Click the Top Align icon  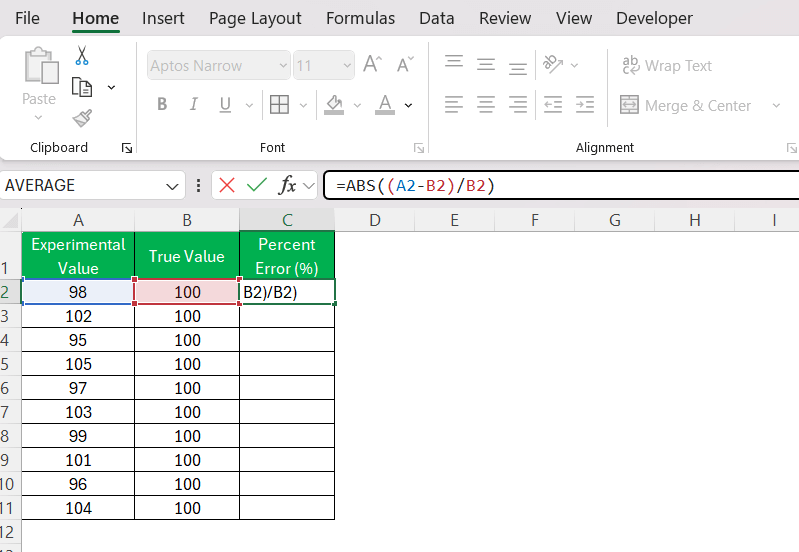pyautogui.click(x=454, y=62)
